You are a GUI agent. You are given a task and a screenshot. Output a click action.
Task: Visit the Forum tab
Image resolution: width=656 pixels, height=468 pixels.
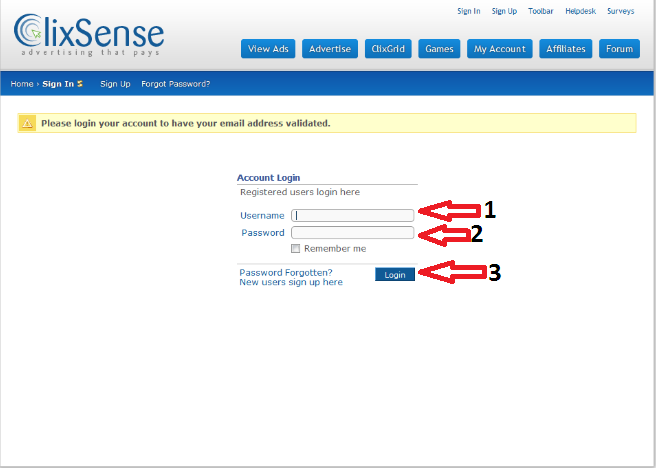click(x=620, y=49)
